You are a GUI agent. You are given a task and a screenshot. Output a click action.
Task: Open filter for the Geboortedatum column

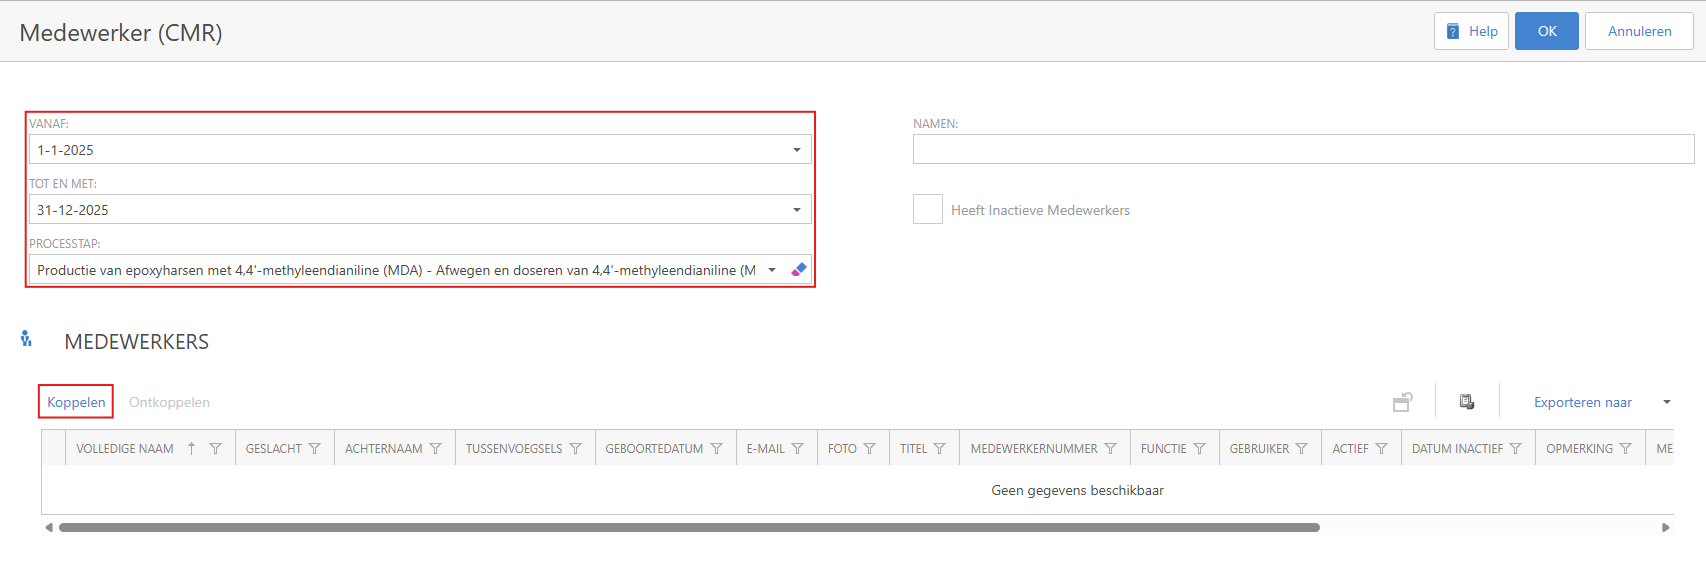click(717, 449)
